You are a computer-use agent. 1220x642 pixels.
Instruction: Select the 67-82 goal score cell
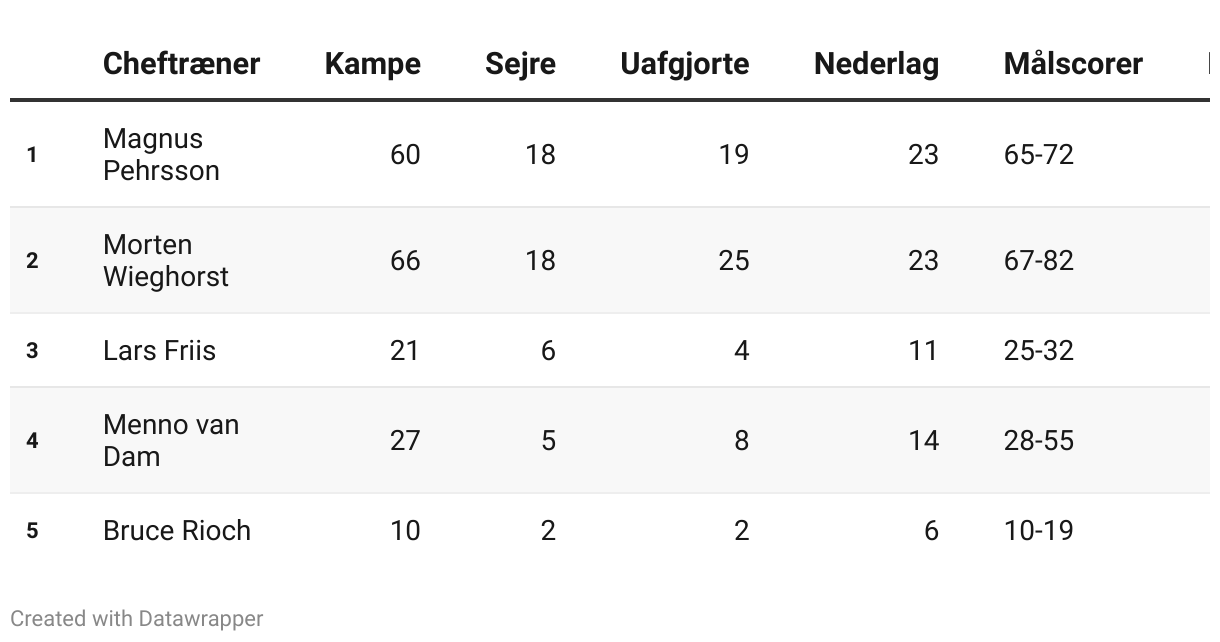pos(1039,260)
